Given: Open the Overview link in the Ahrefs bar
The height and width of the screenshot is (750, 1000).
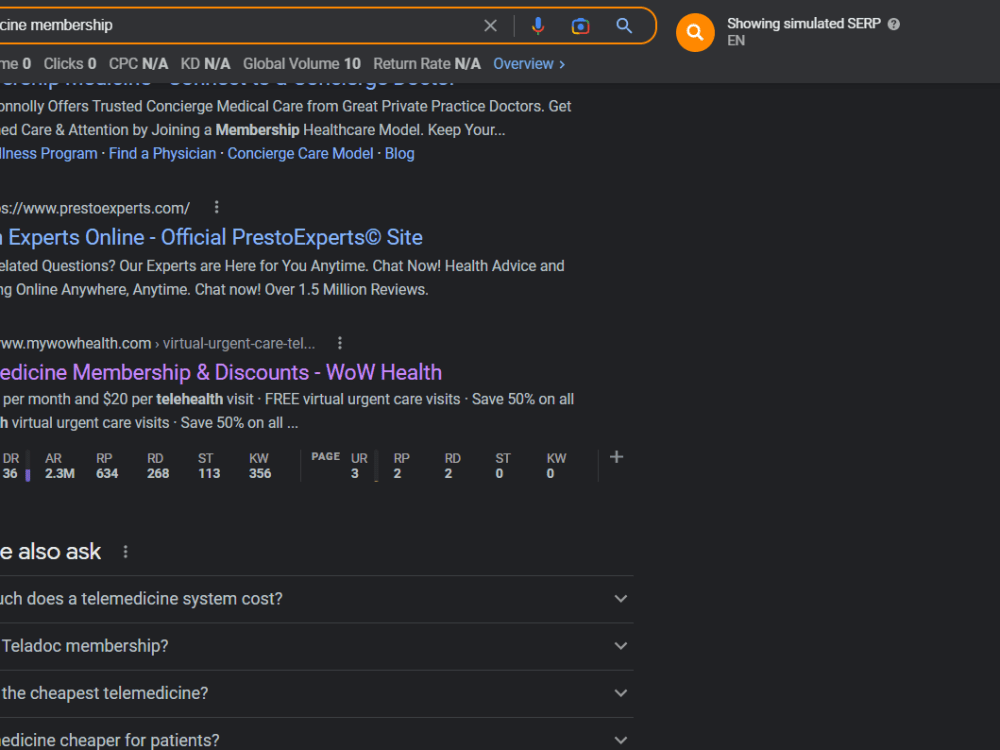Looking at the screenshot, I should click(x=529, y=64).
